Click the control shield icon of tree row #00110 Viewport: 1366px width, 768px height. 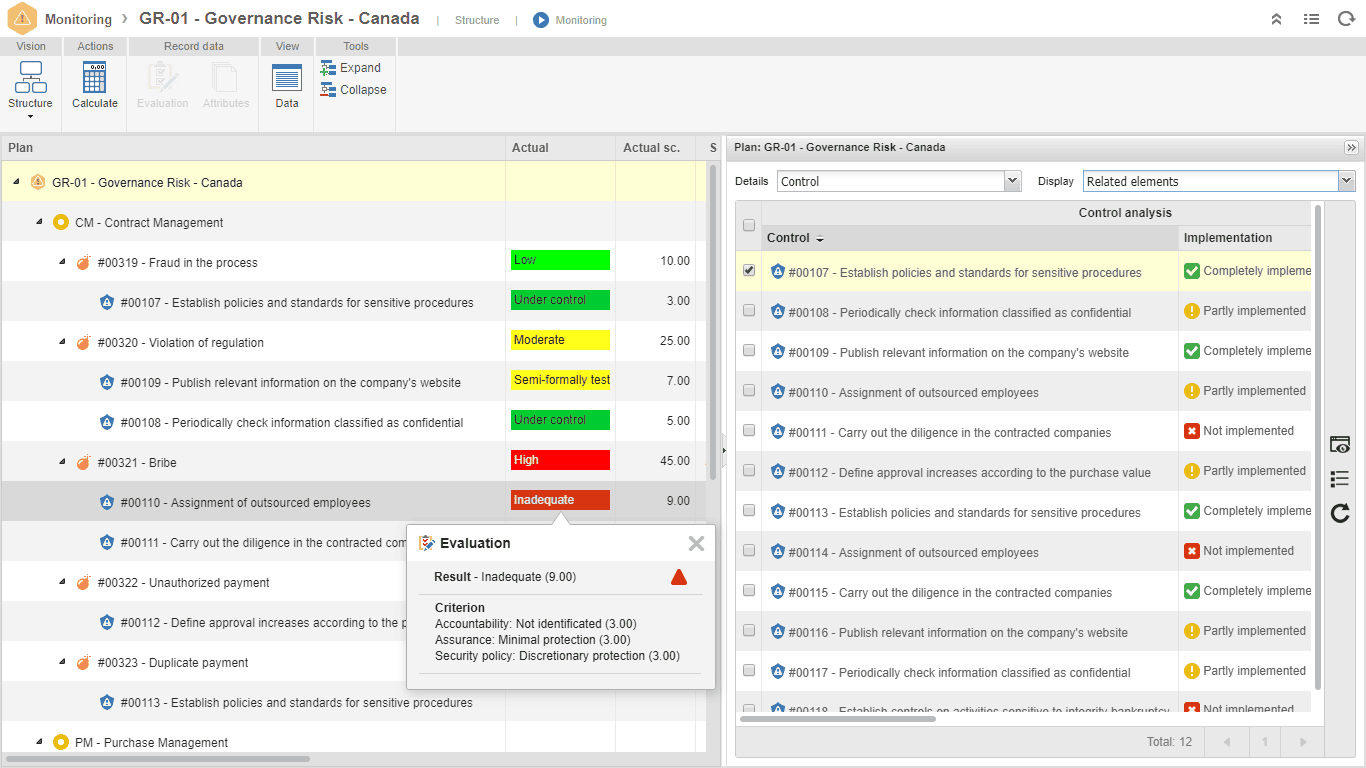107,502
